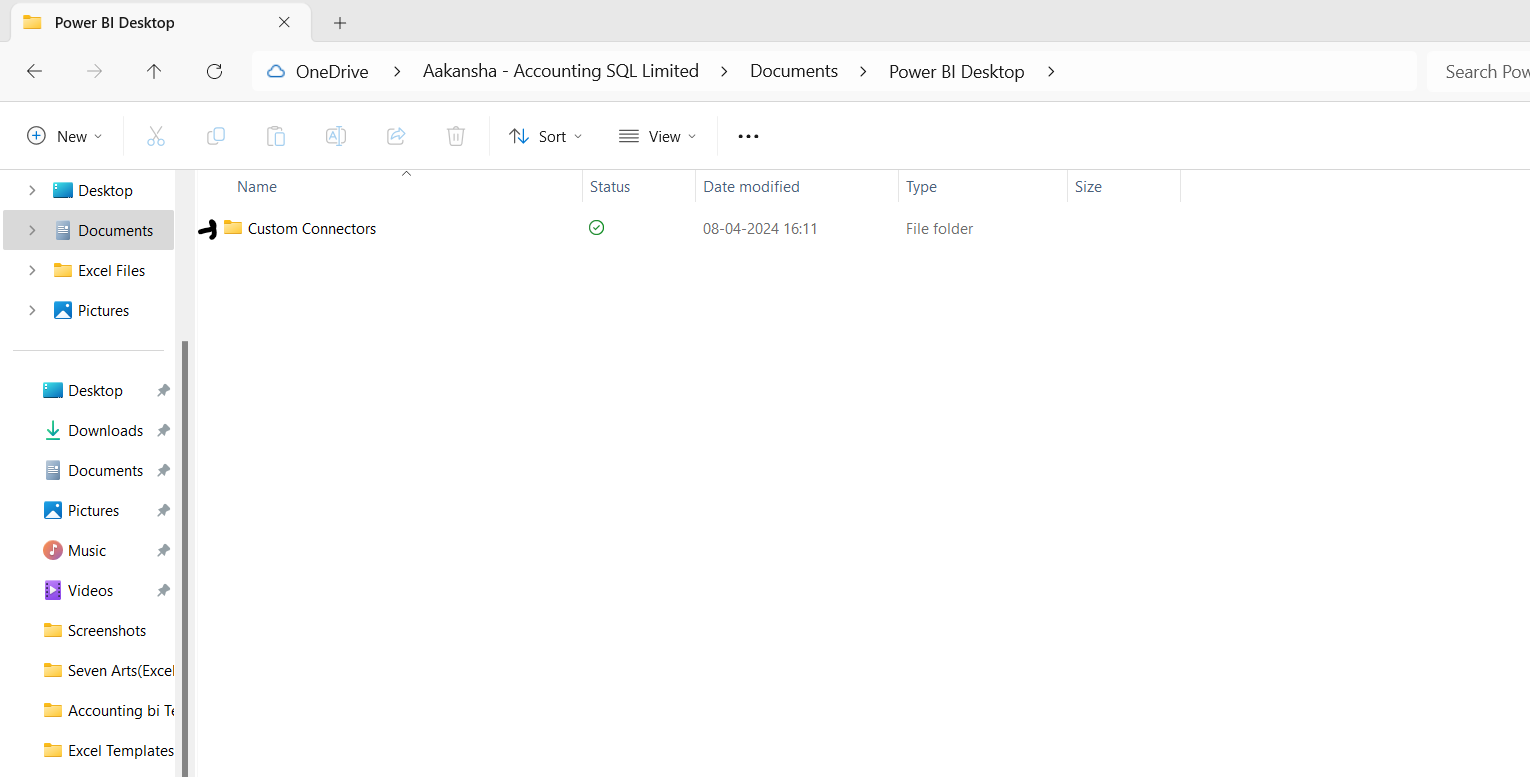Image resolution: width=1530 pixels, height=777 pixels.
Task: Click the Delete trash icon
Action: [456, 136]
